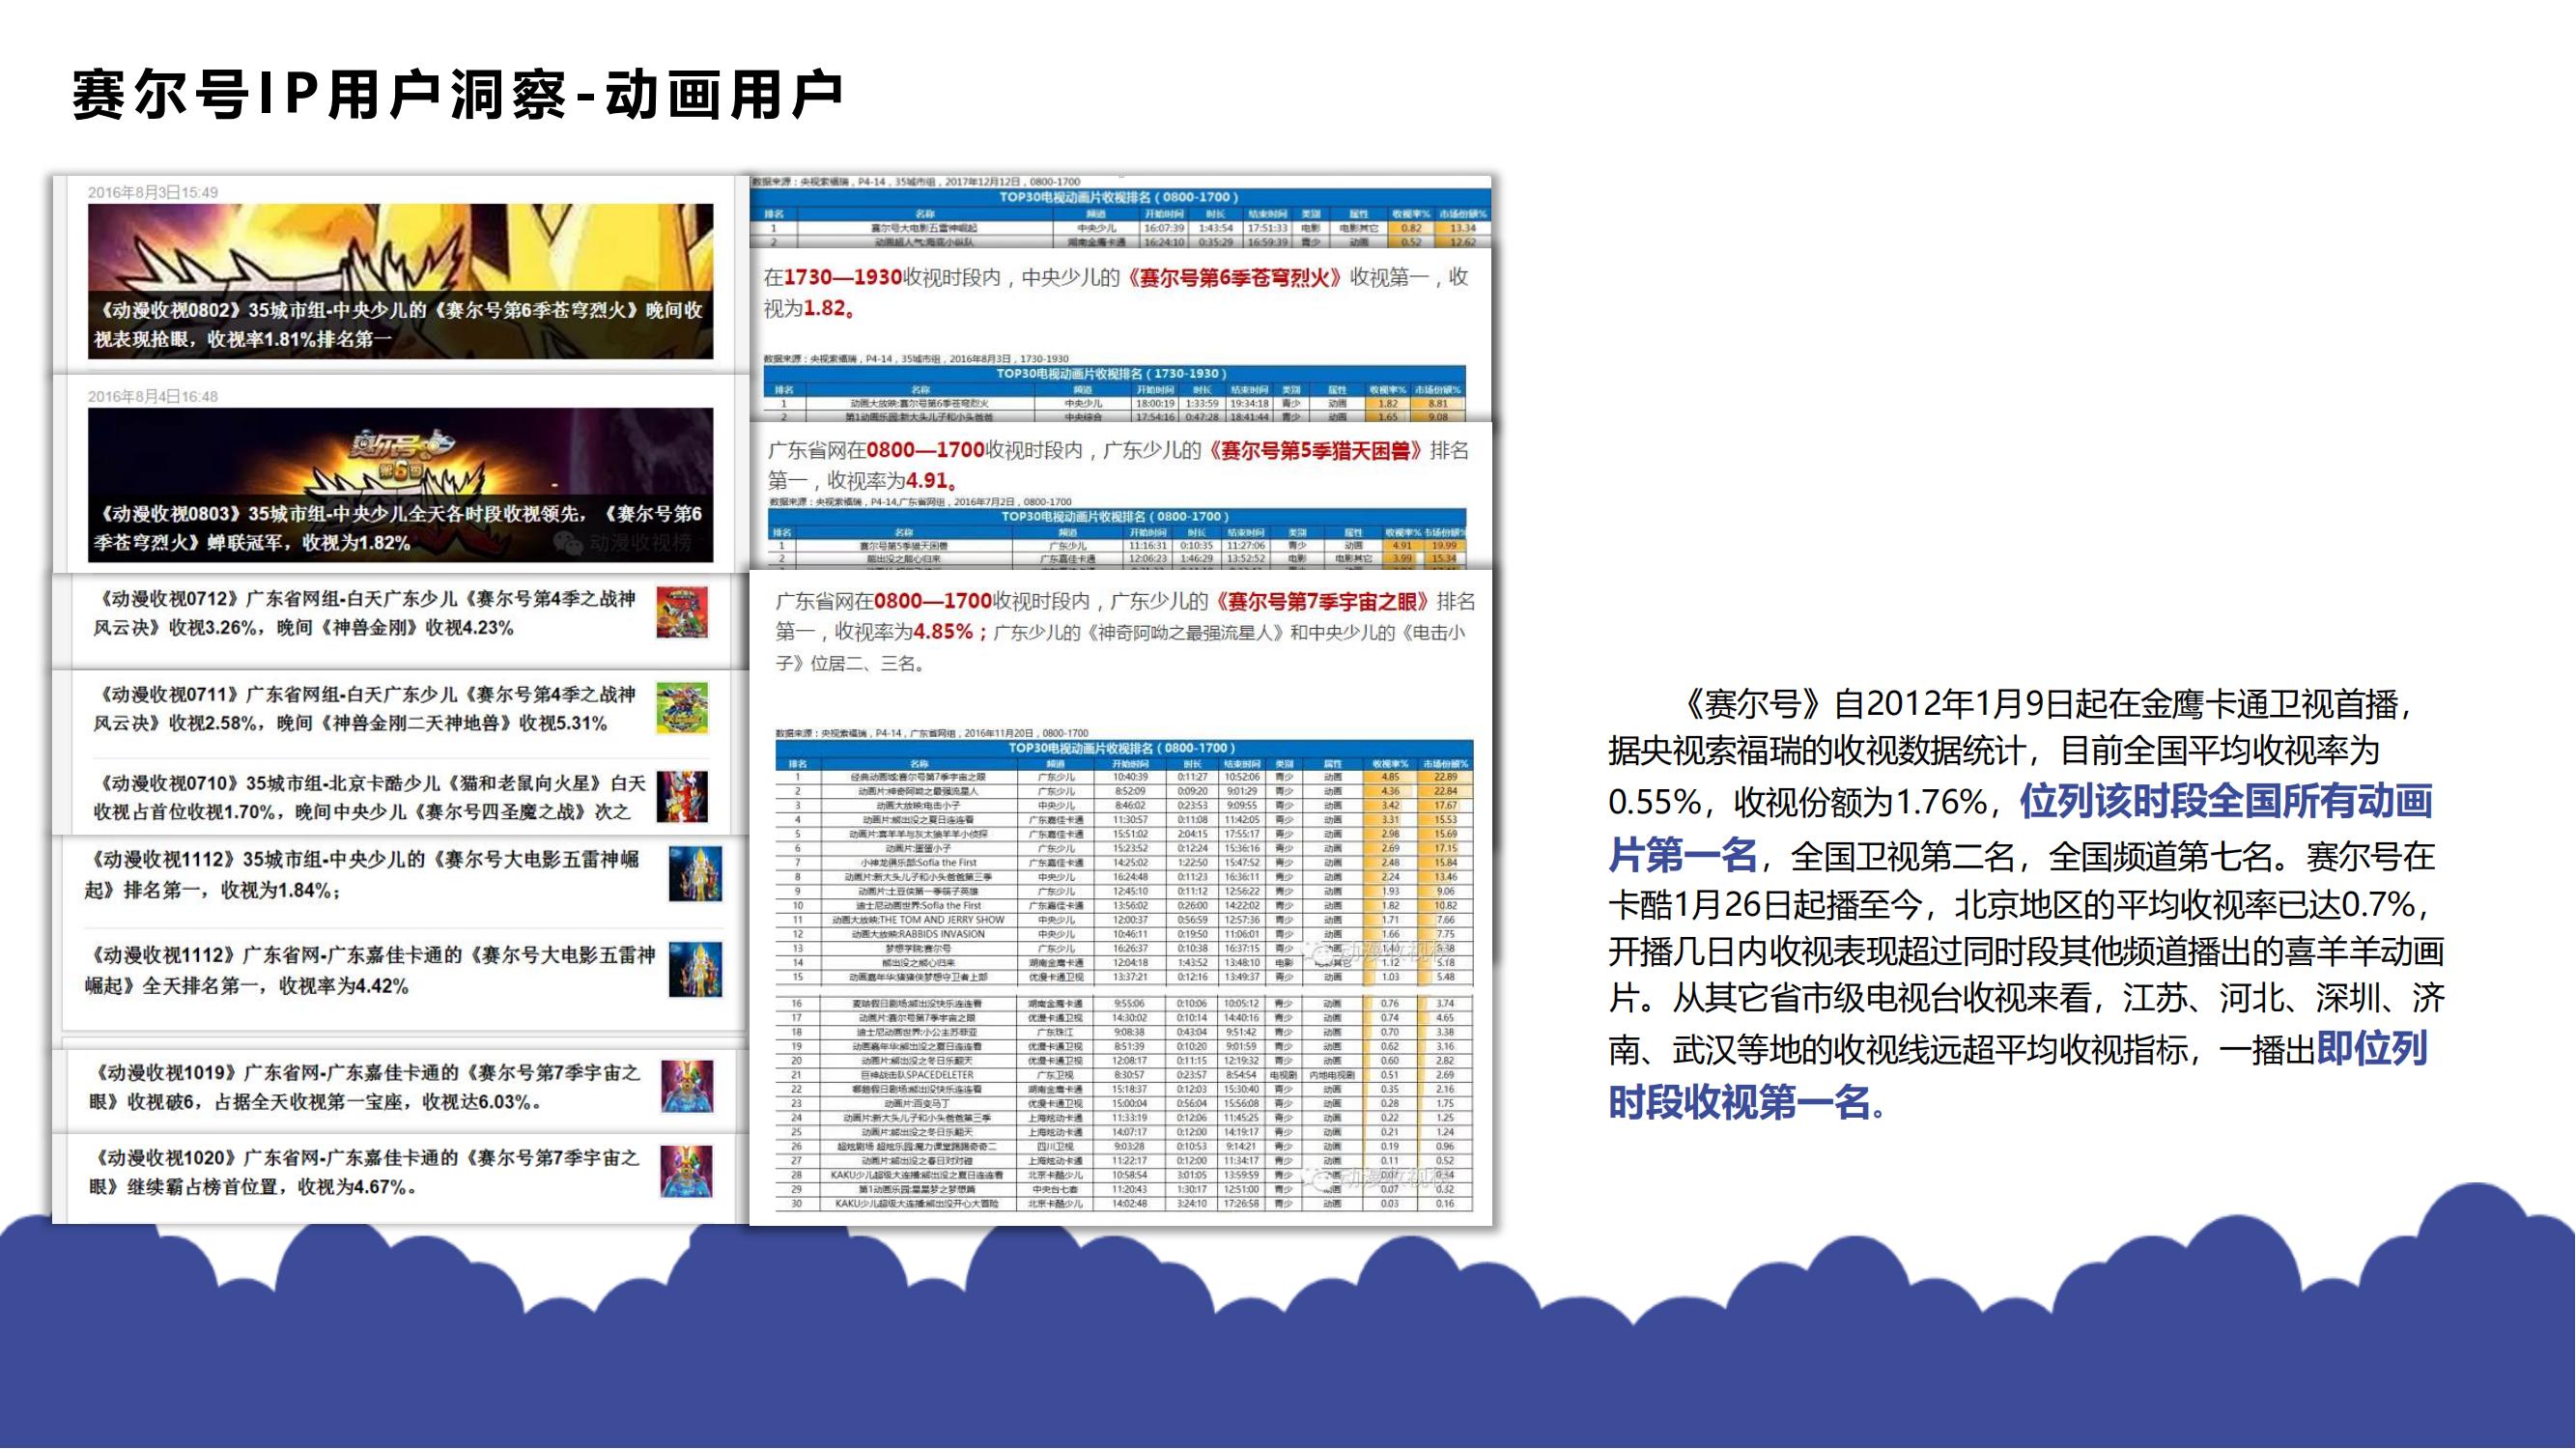2576x1449 pixels.
Task: Click bold blue text 即位列时段收视第一名
Action: coord(2018,1076)
